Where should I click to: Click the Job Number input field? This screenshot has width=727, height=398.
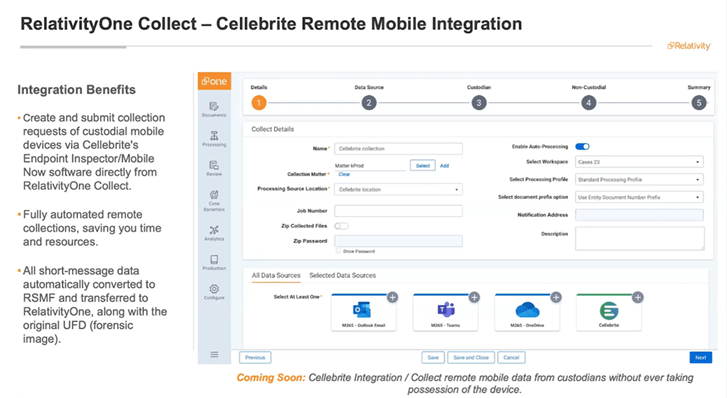point(398,211)
